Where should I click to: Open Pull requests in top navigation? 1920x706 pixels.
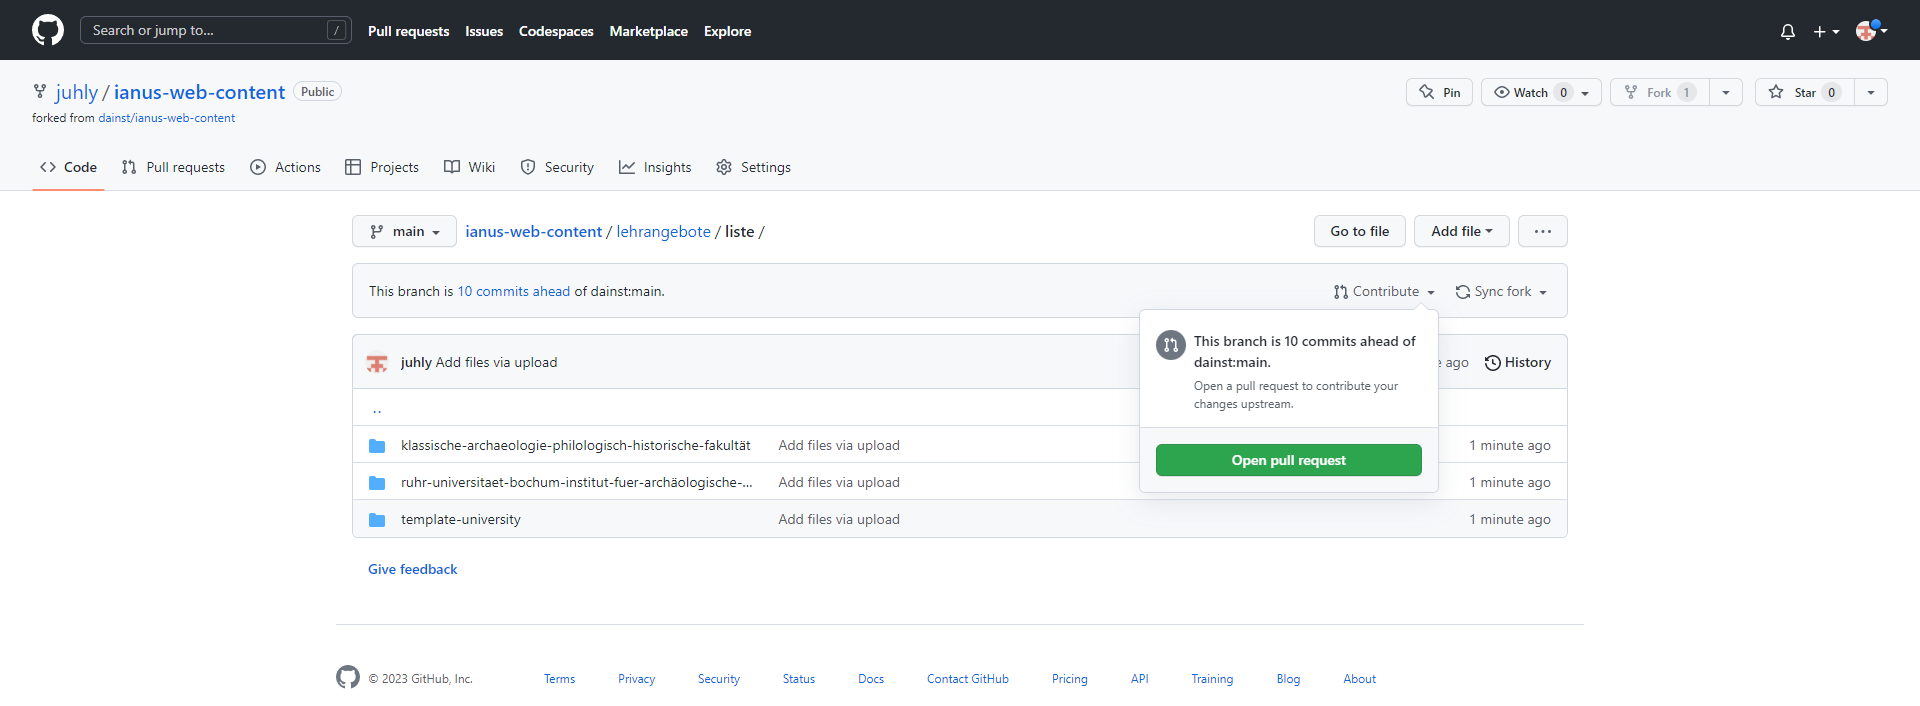pyautogui.click(x=408, y=31)
